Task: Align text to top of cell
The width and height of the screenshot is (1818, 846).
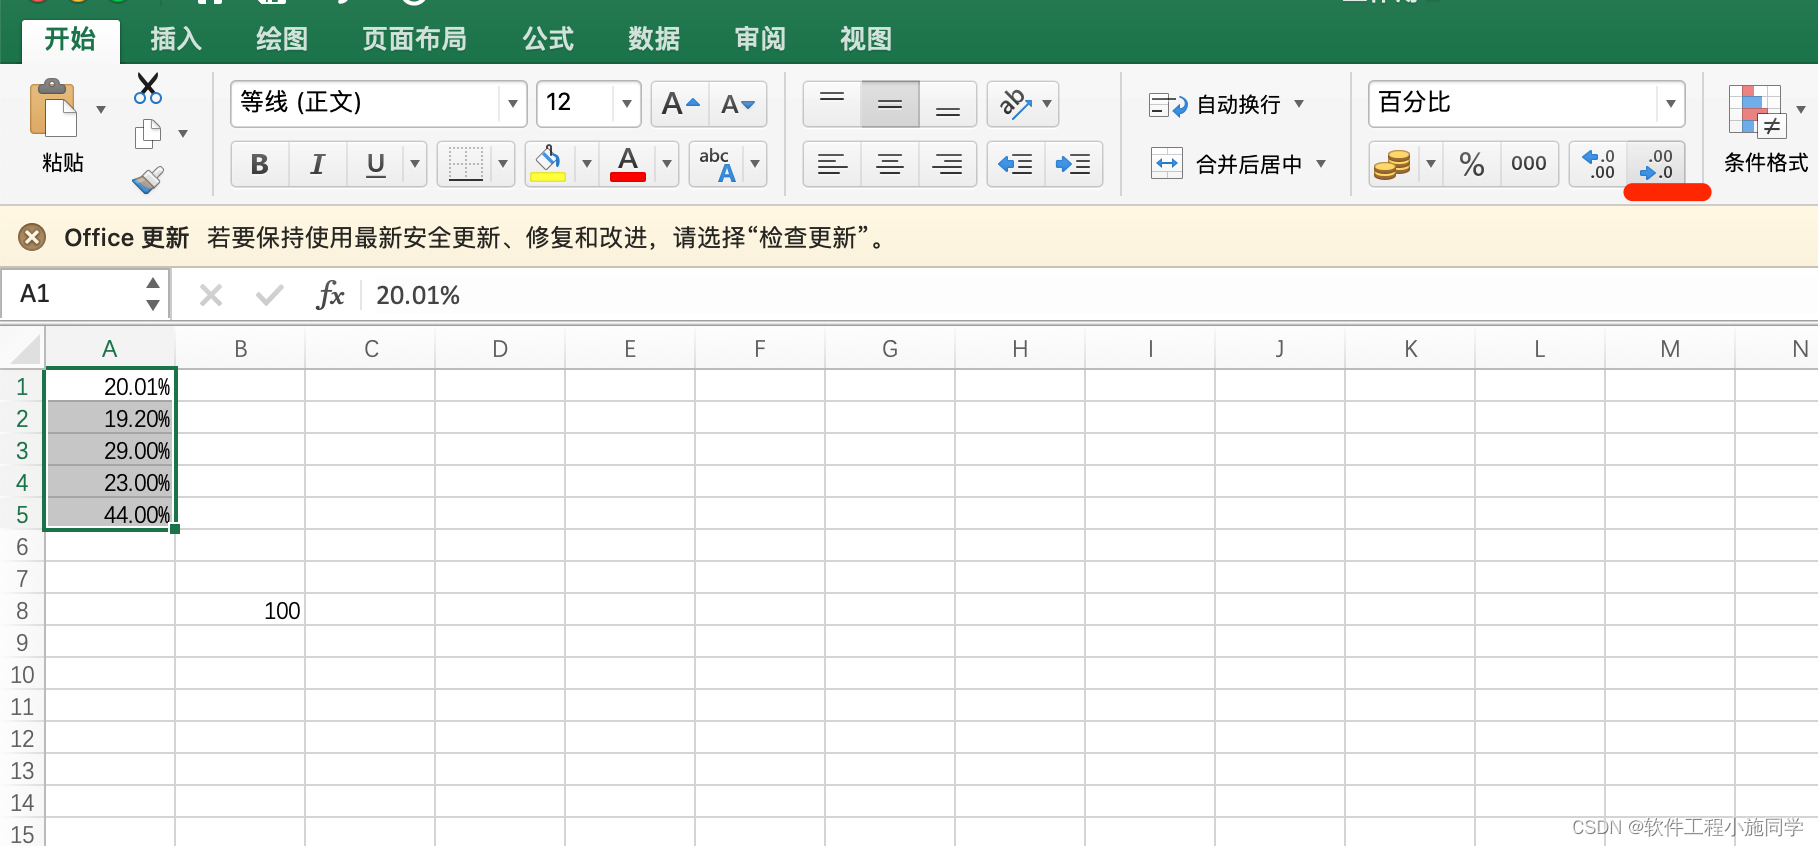Action: tap(832, 104)
